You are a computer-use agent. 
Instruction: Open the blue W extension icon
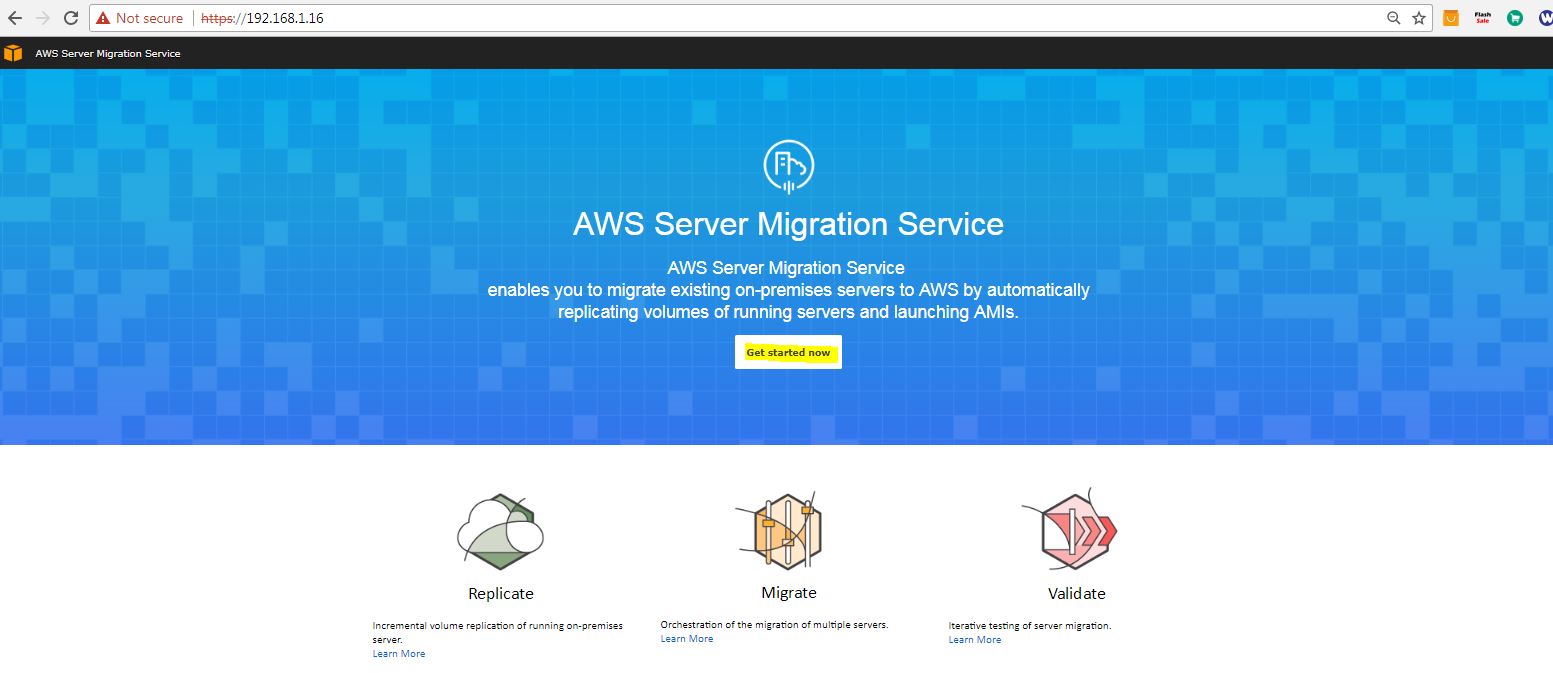pos(1545,18)
